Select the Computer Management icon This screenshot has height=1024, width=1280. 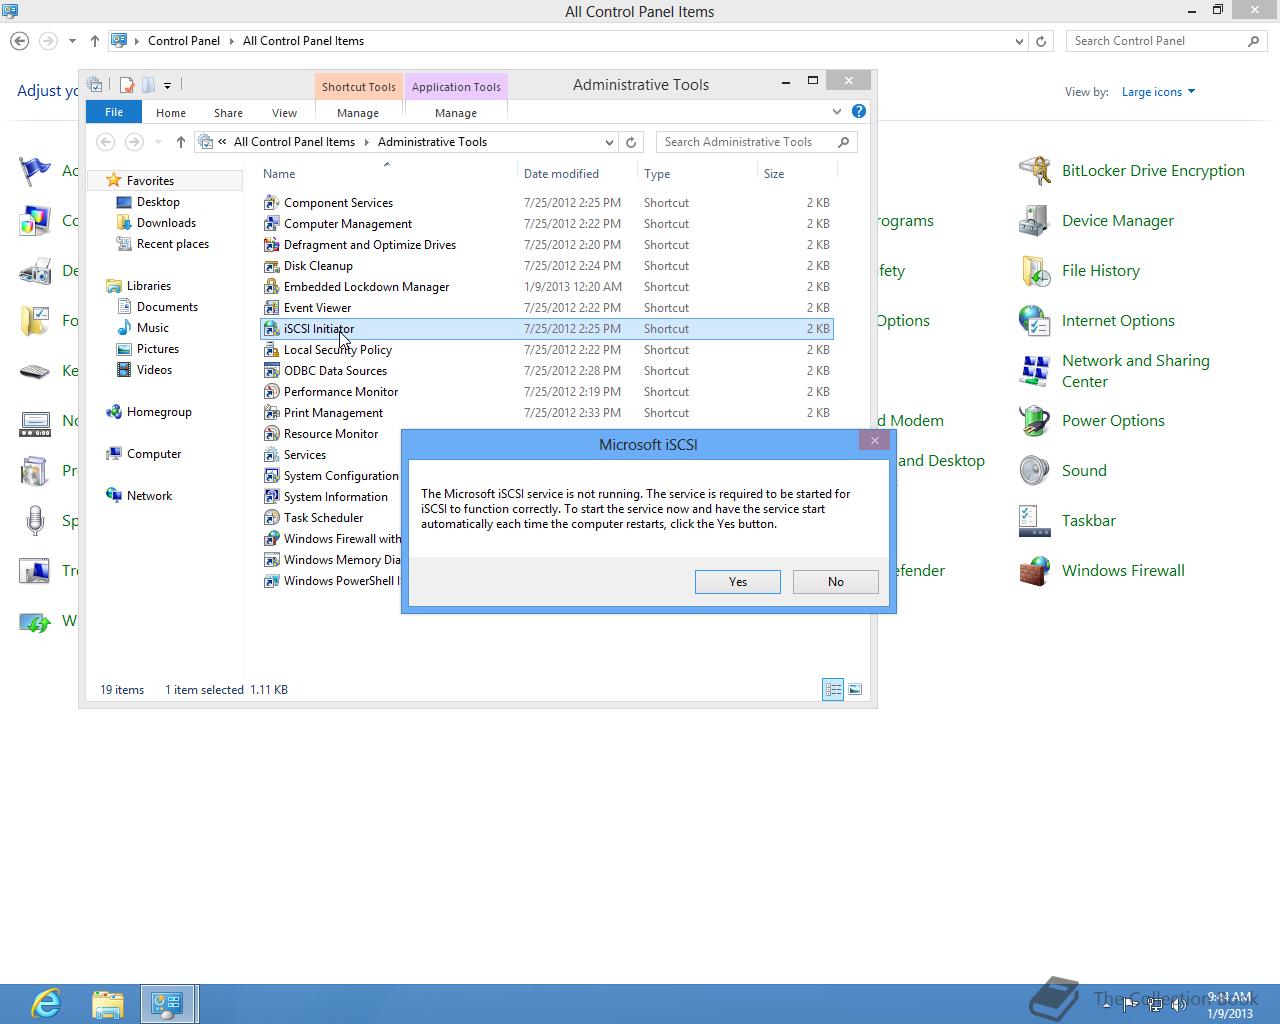coord(271,224)
